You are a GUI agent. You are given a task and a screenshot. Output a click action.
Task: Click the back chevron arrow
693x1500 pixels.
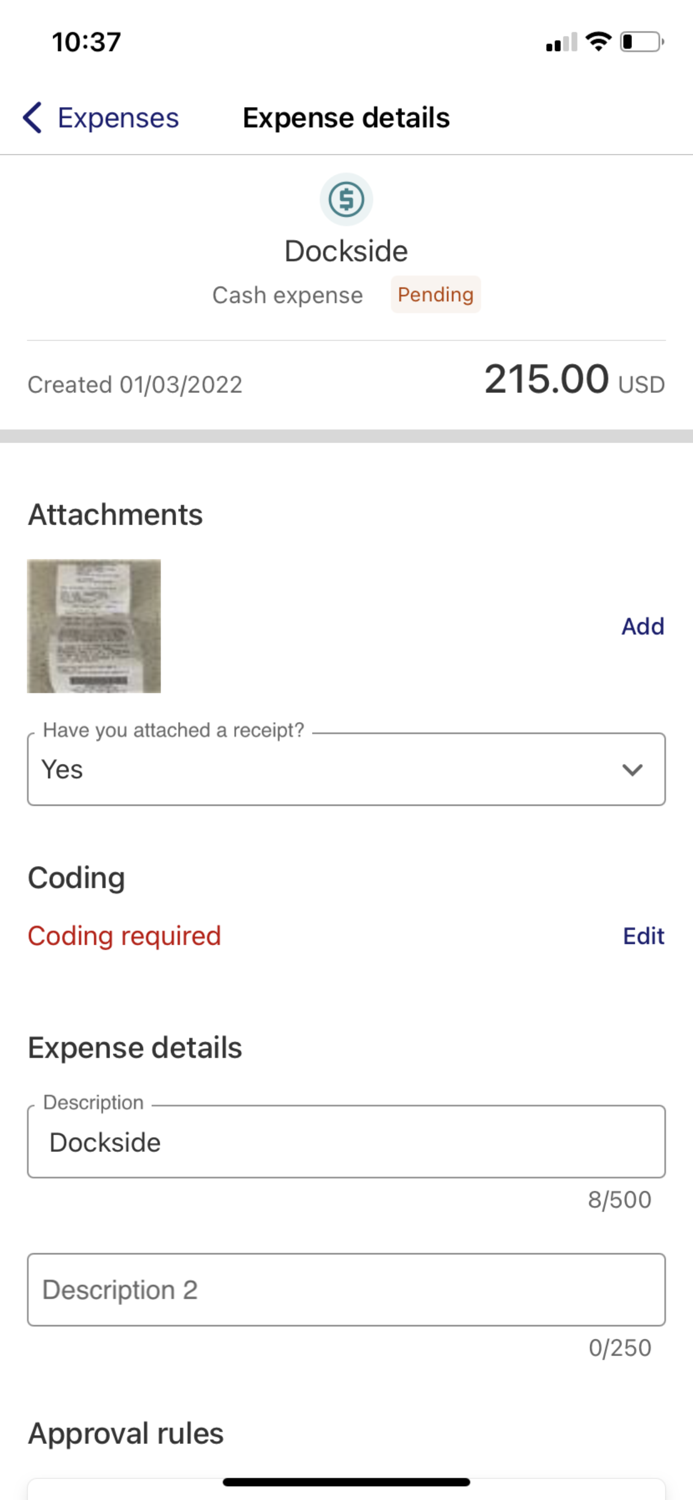pyautogui.click(x=31, y=117)
